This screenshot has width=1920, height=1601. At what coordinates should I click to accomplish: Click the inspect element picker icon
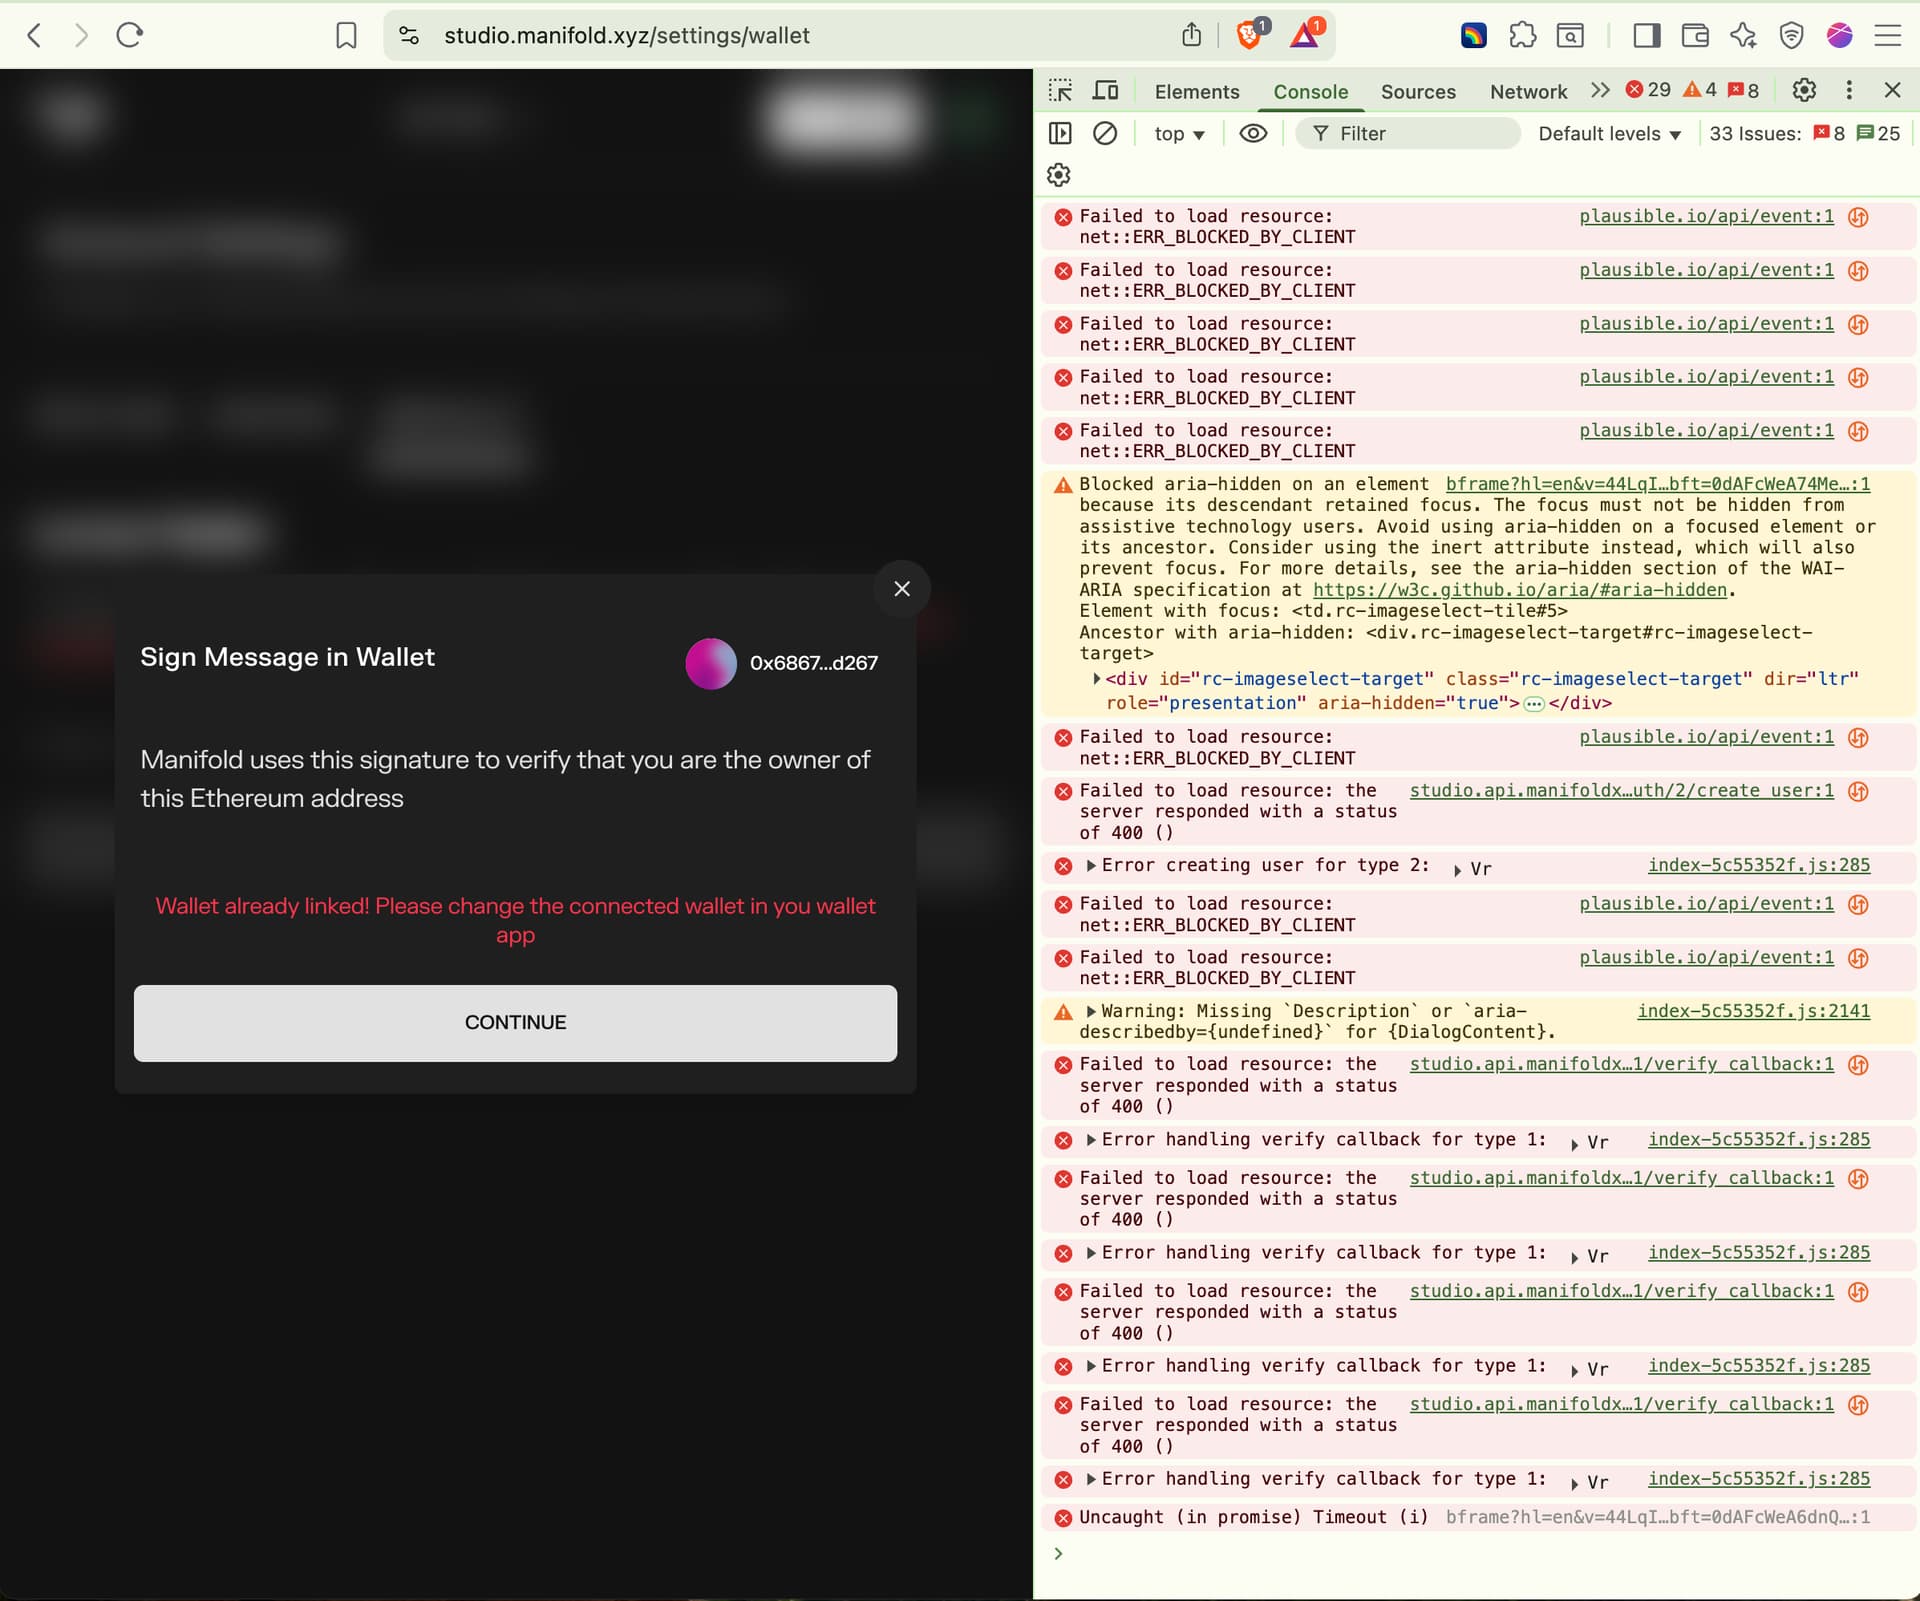click(1060, 91)
